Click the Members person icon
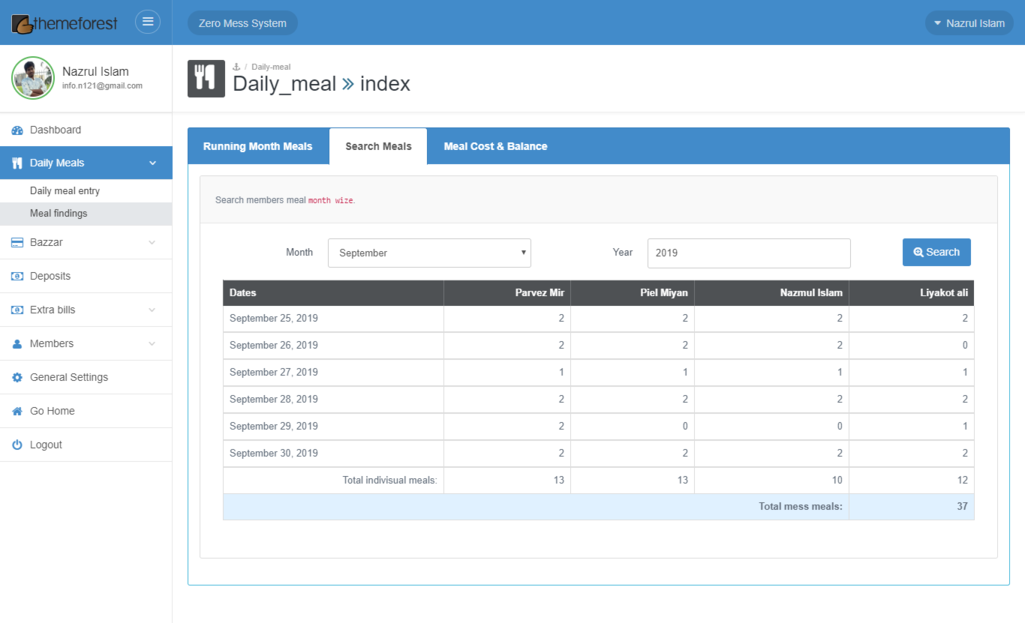Screen dimensions: 1025x623 [17, 344]
